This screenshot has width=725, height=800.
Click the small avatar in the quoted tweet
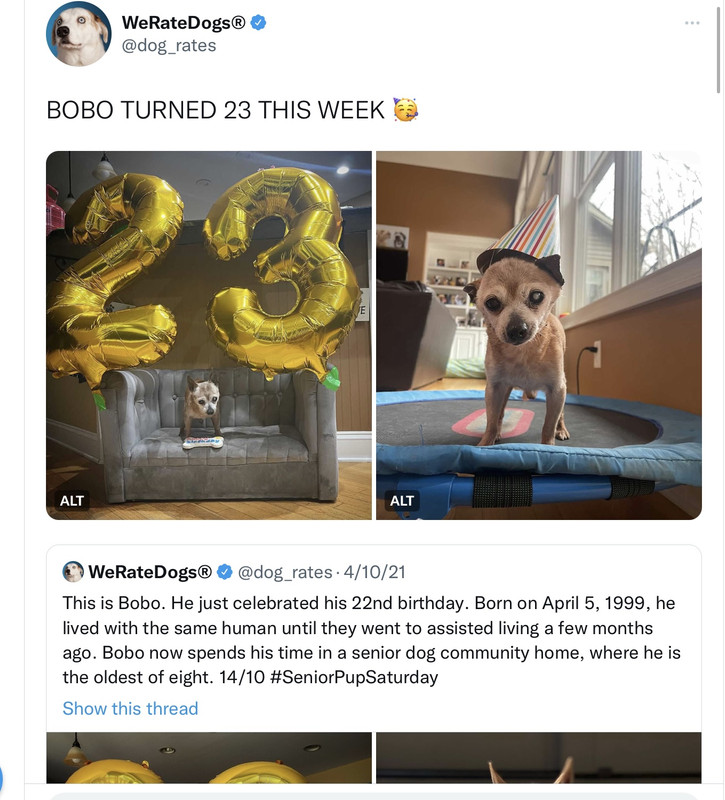[x=73, y=572]
